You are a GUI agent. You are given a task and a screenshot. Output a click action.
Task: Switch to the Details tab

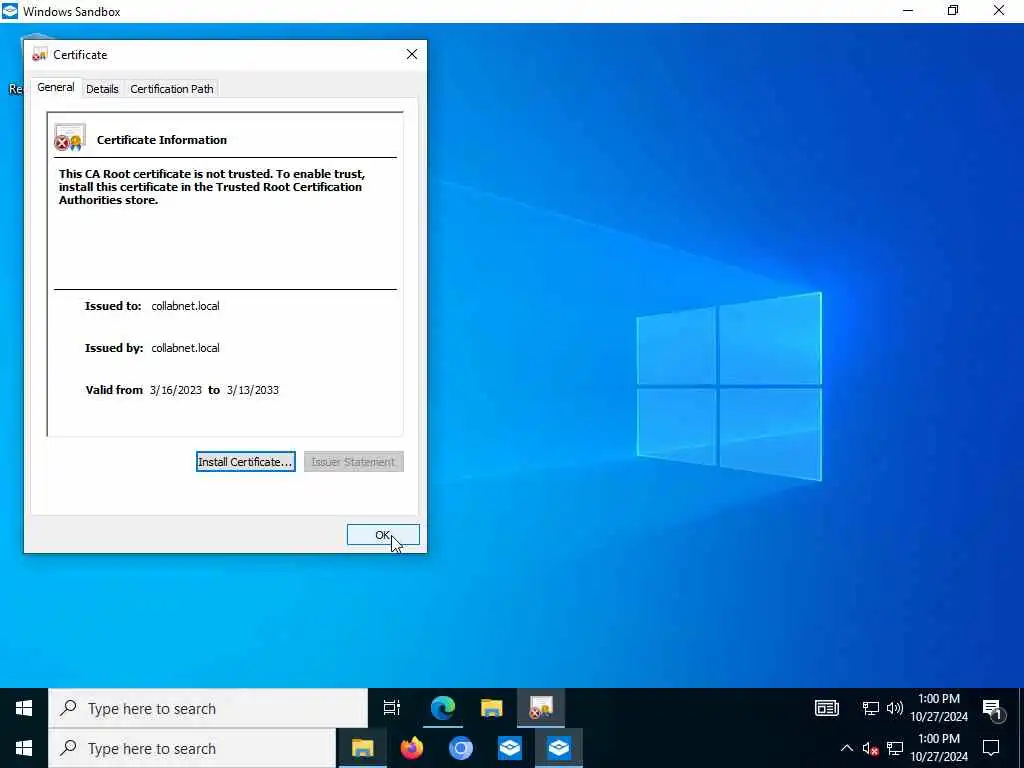point(103,89)
